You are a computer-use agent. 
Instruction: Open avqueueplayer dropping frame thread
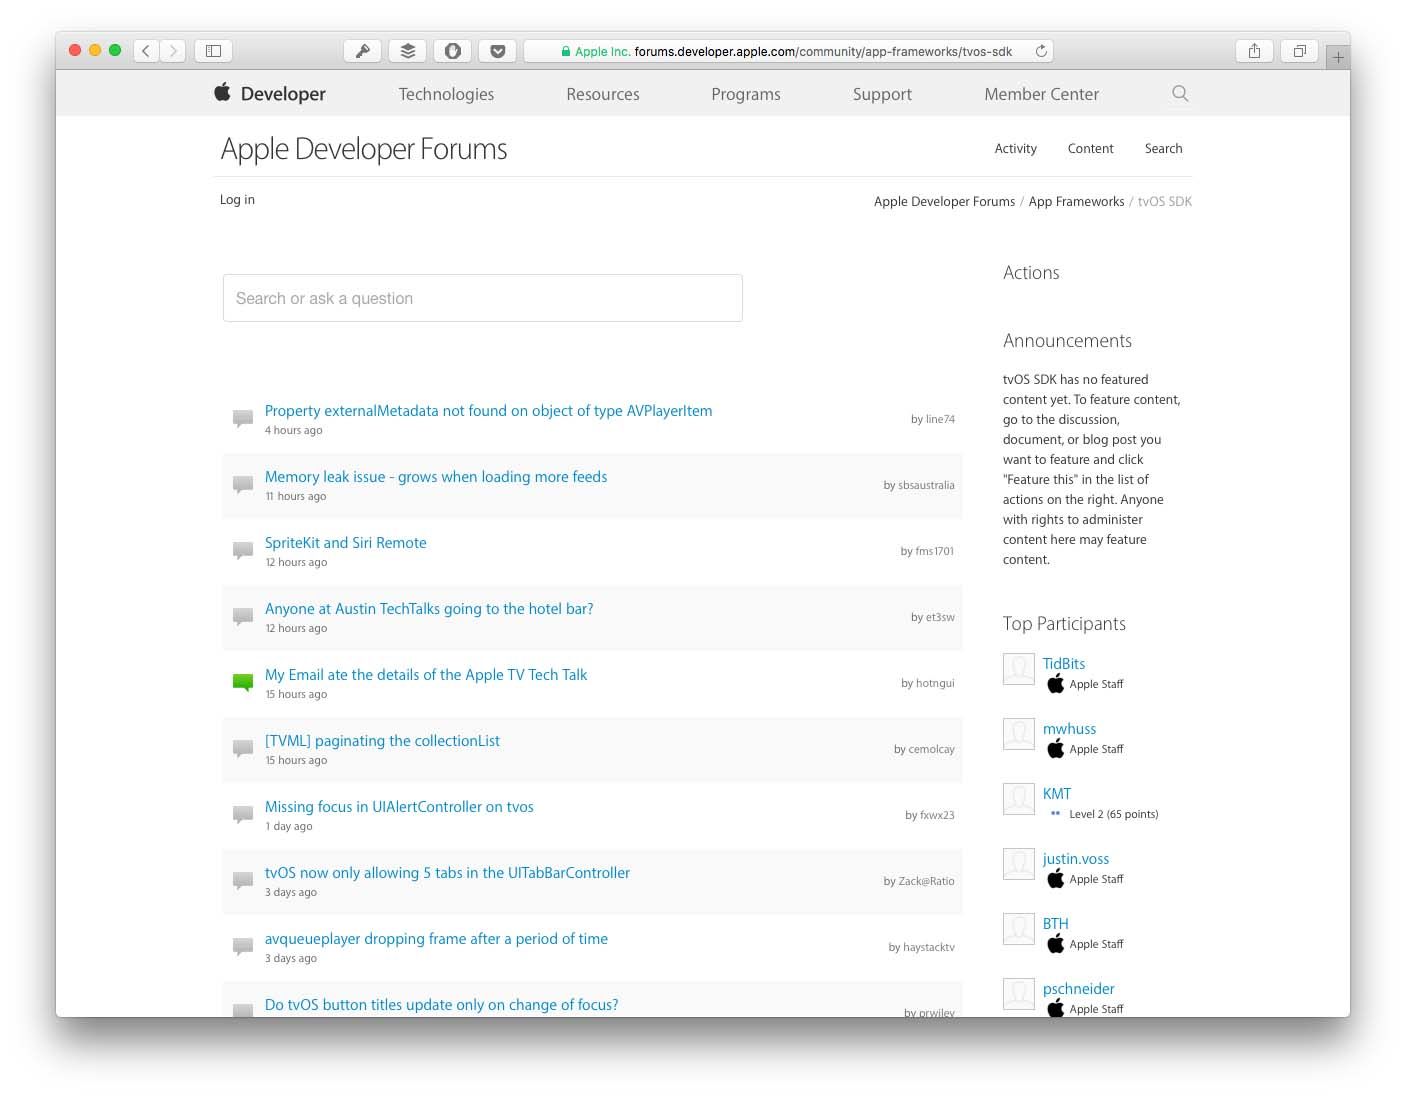point(436,939)
